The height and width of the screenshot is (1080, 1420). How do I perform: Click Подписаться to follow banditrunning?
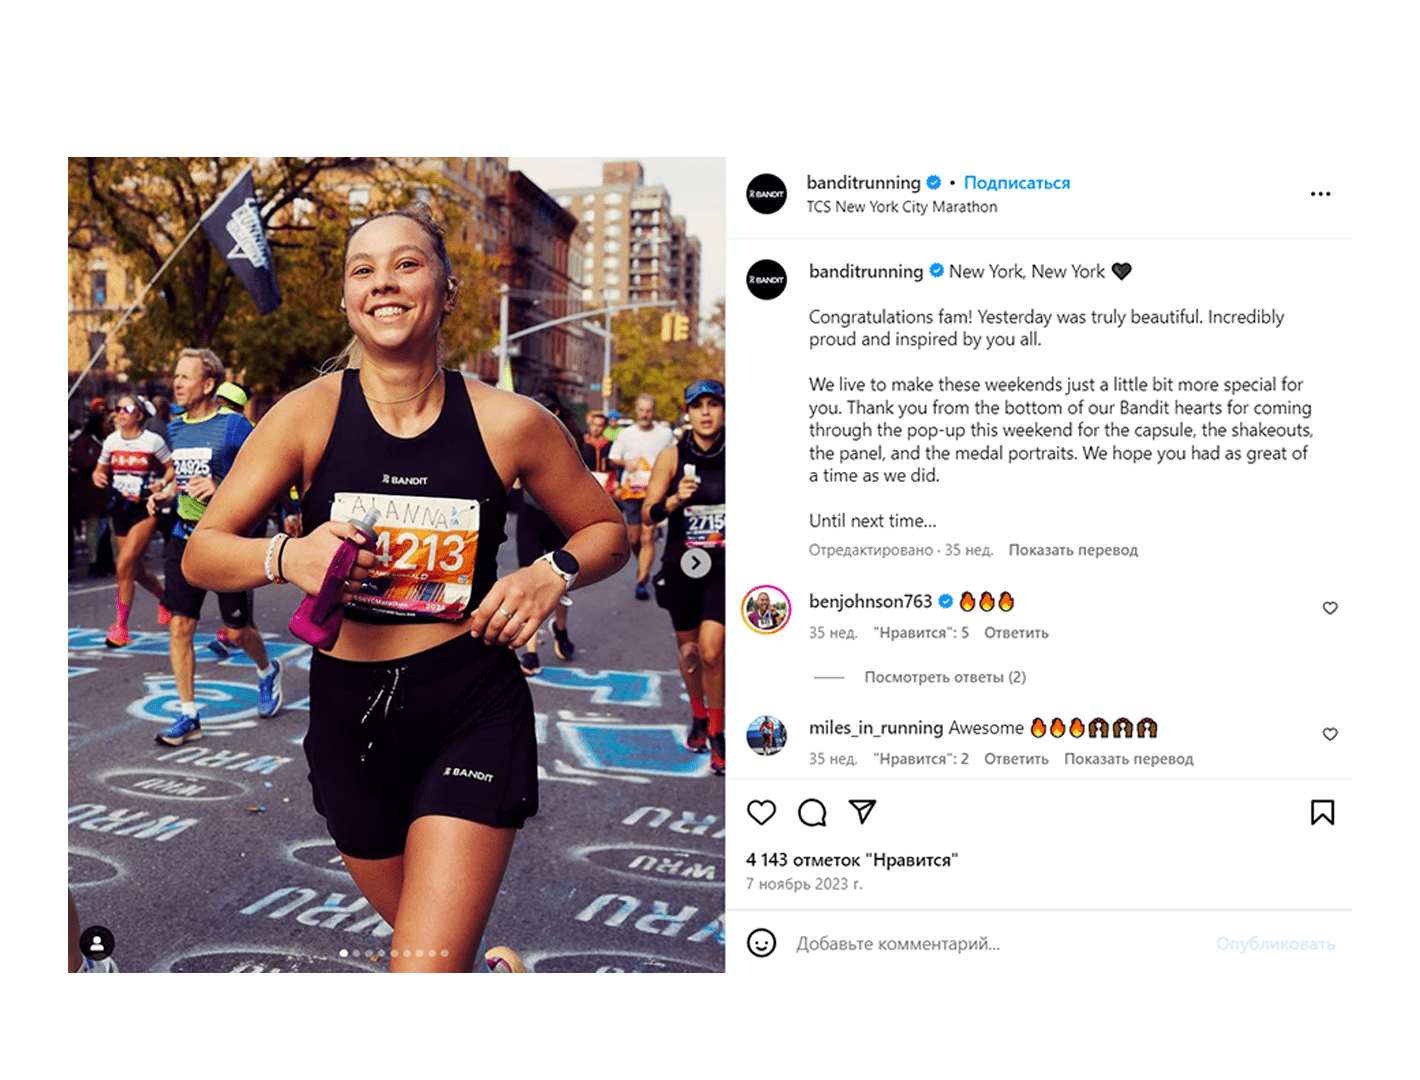point(1016,183)
